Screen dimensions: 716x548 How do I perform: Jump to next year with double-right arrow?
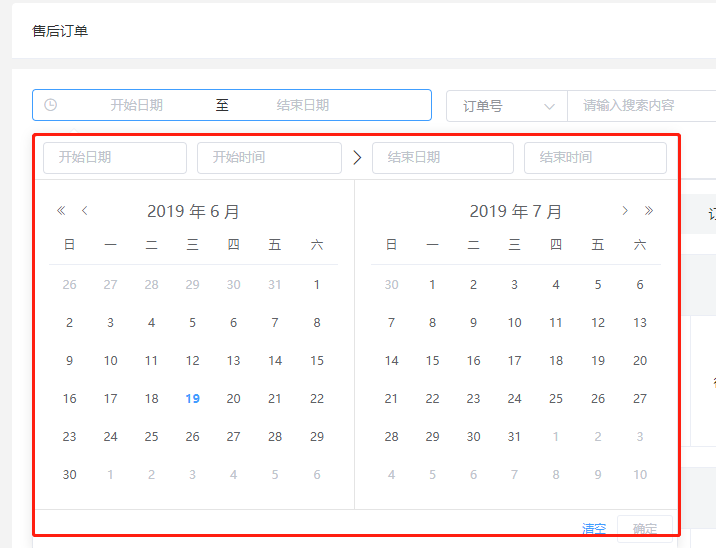(649, 211)
